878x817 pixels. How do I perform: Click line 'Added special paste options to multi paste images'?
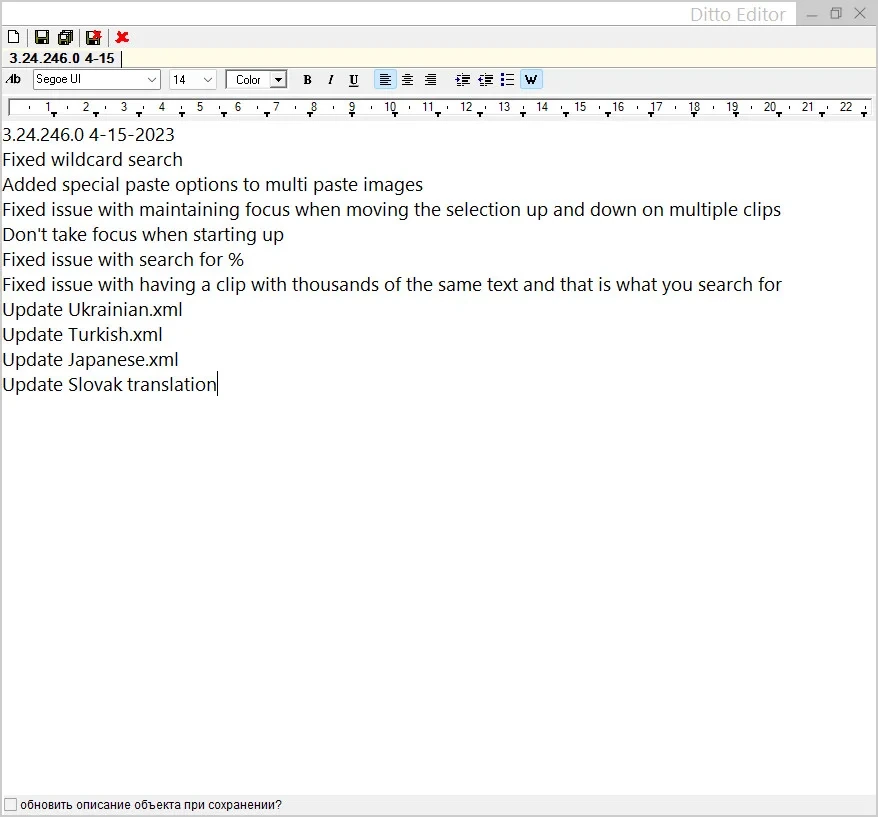pos(213,185)
